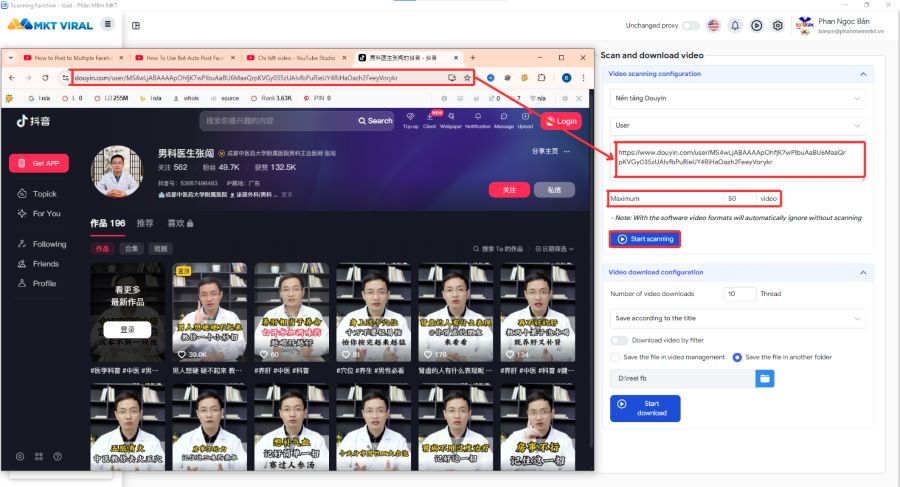The image size is (900, 487).
Task: Open the 分享主页 share profile link
Action: (545, 151)
